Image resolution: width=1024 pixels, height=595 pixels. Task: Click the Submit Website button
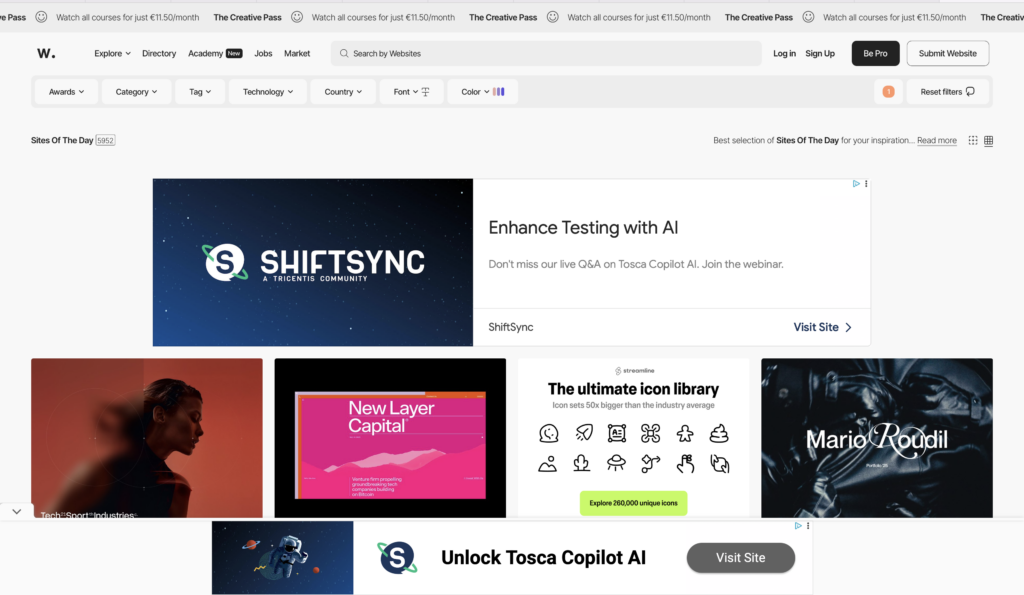(x=948, y=54)
